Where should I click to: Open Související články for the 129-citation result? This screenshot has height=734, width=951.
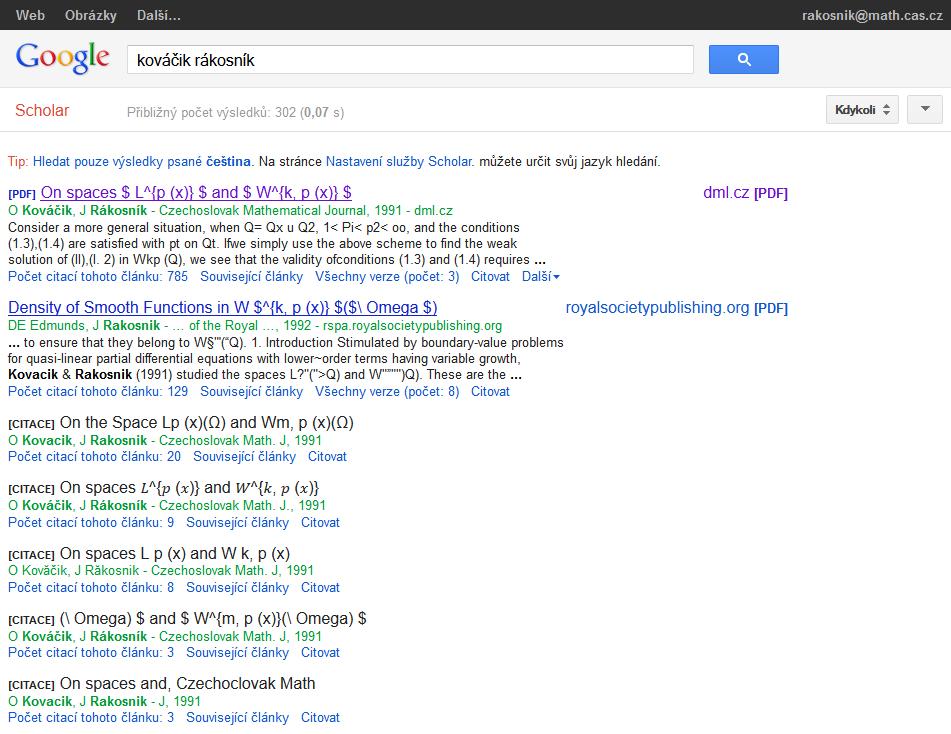[251, 391]
